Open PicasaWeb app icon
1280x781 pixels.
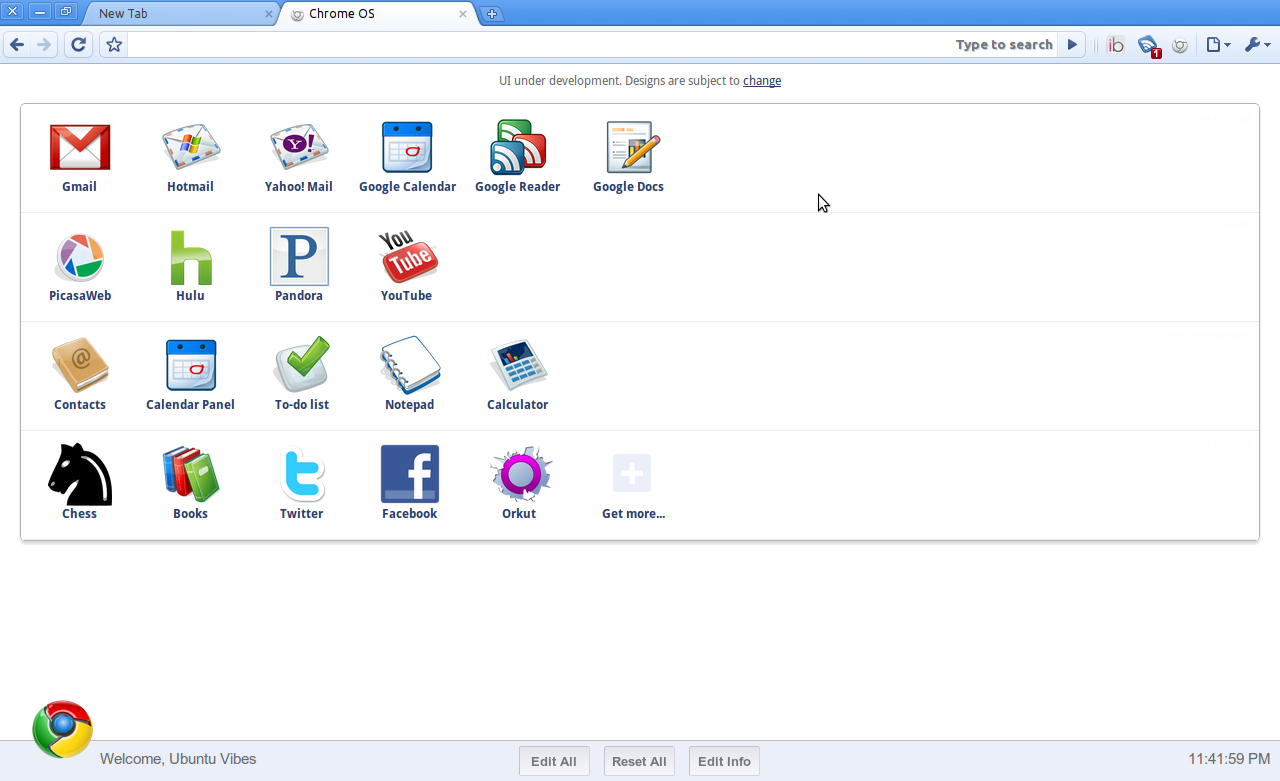79,257
